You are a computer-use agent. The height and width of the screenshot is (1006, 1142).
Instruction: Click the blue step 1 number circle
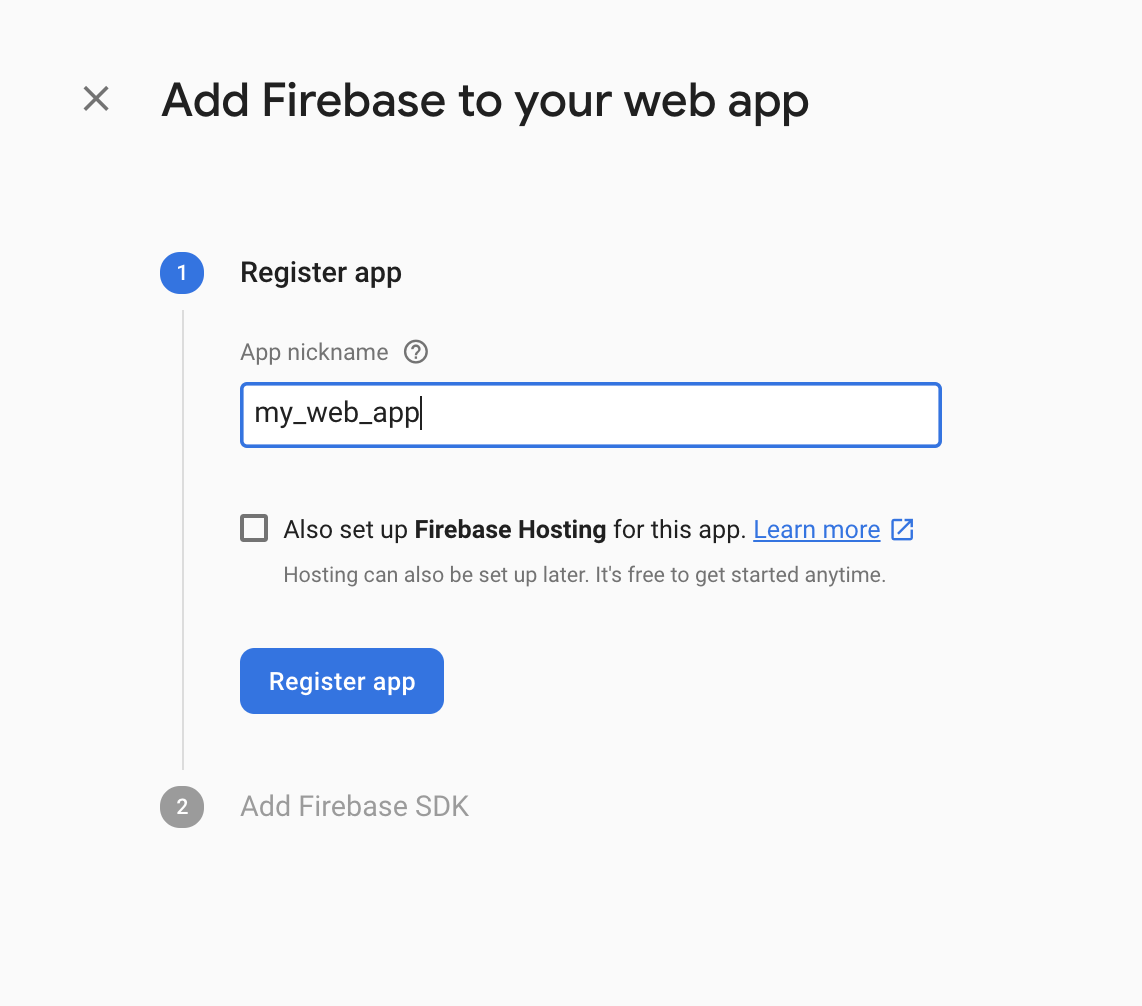[182, 273]
